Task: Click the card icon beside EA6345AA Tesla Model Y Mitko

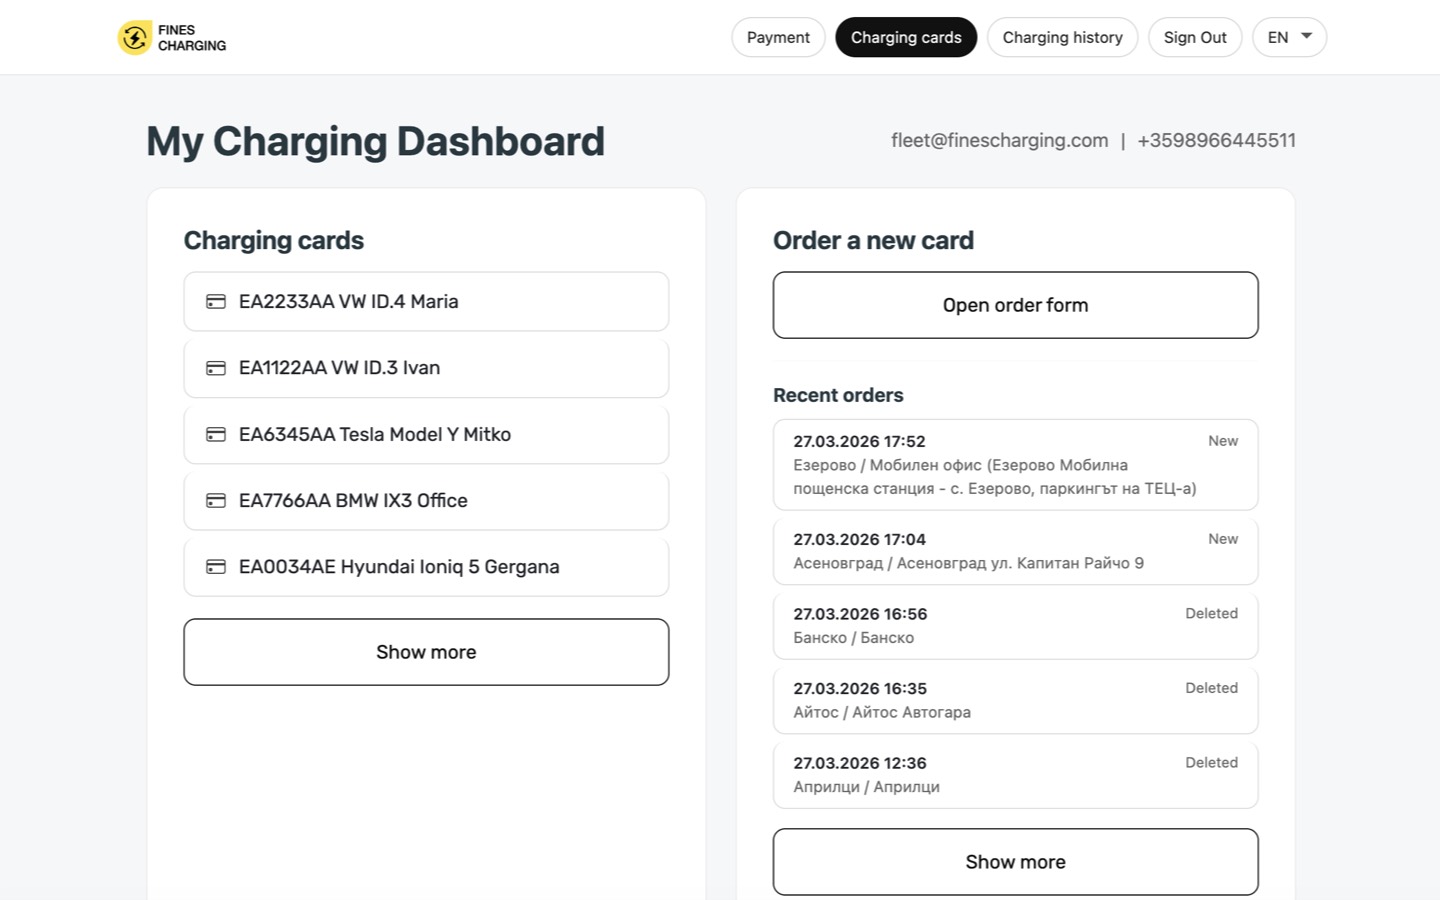Action: 216,434
